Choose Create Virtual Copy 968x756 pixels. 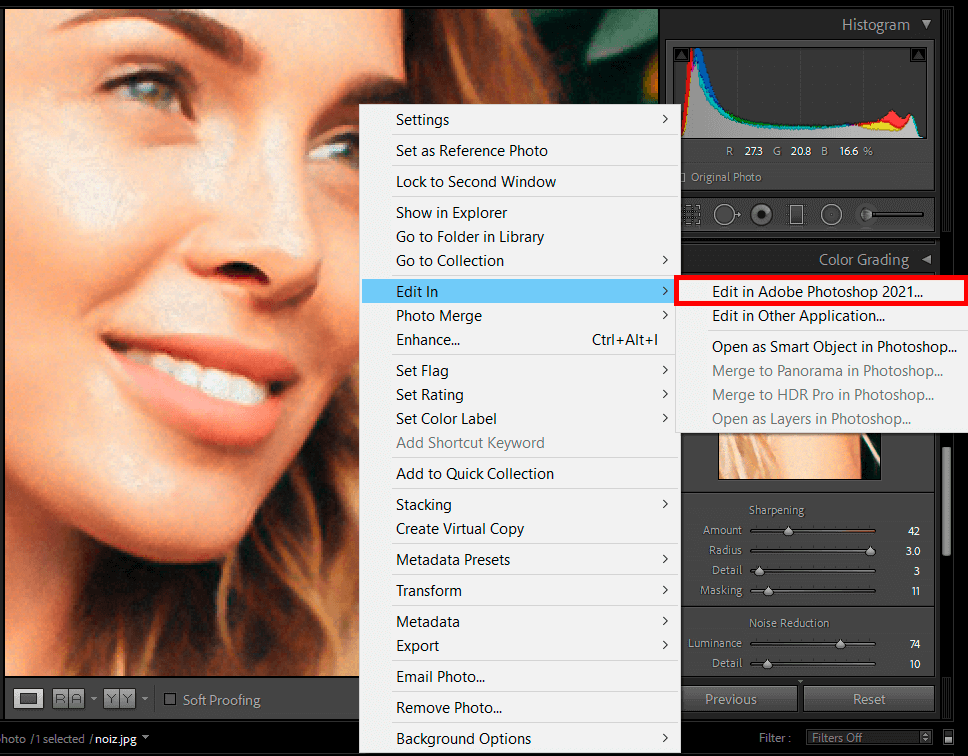[520, 529]
